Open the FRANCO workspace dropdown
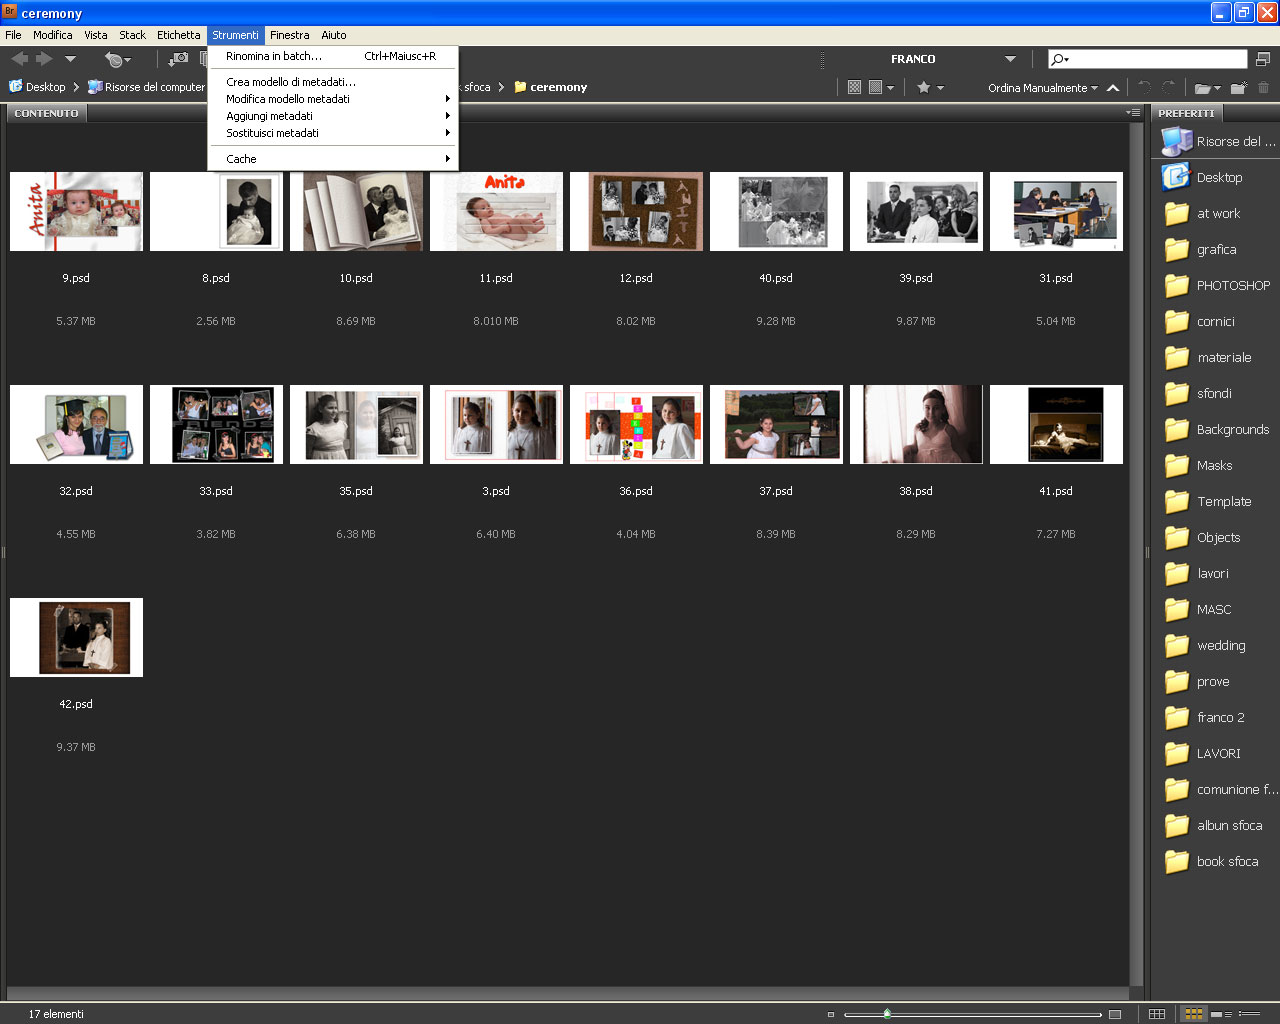 (1010, 59)
